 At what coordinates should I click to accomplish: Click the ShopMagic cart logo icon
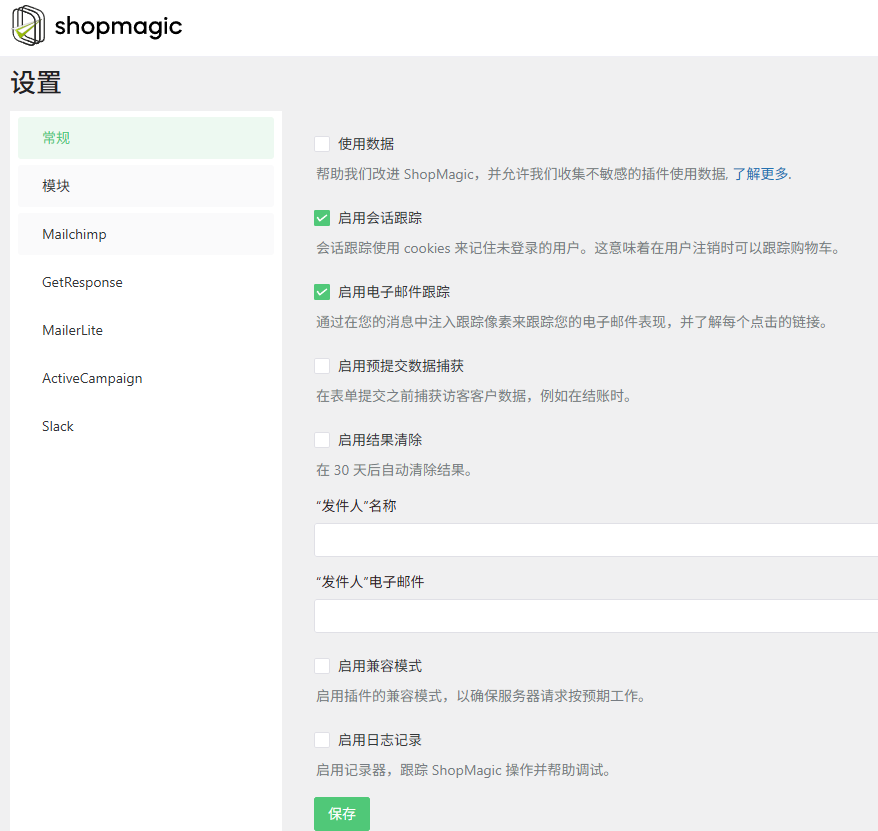point(27,26)
